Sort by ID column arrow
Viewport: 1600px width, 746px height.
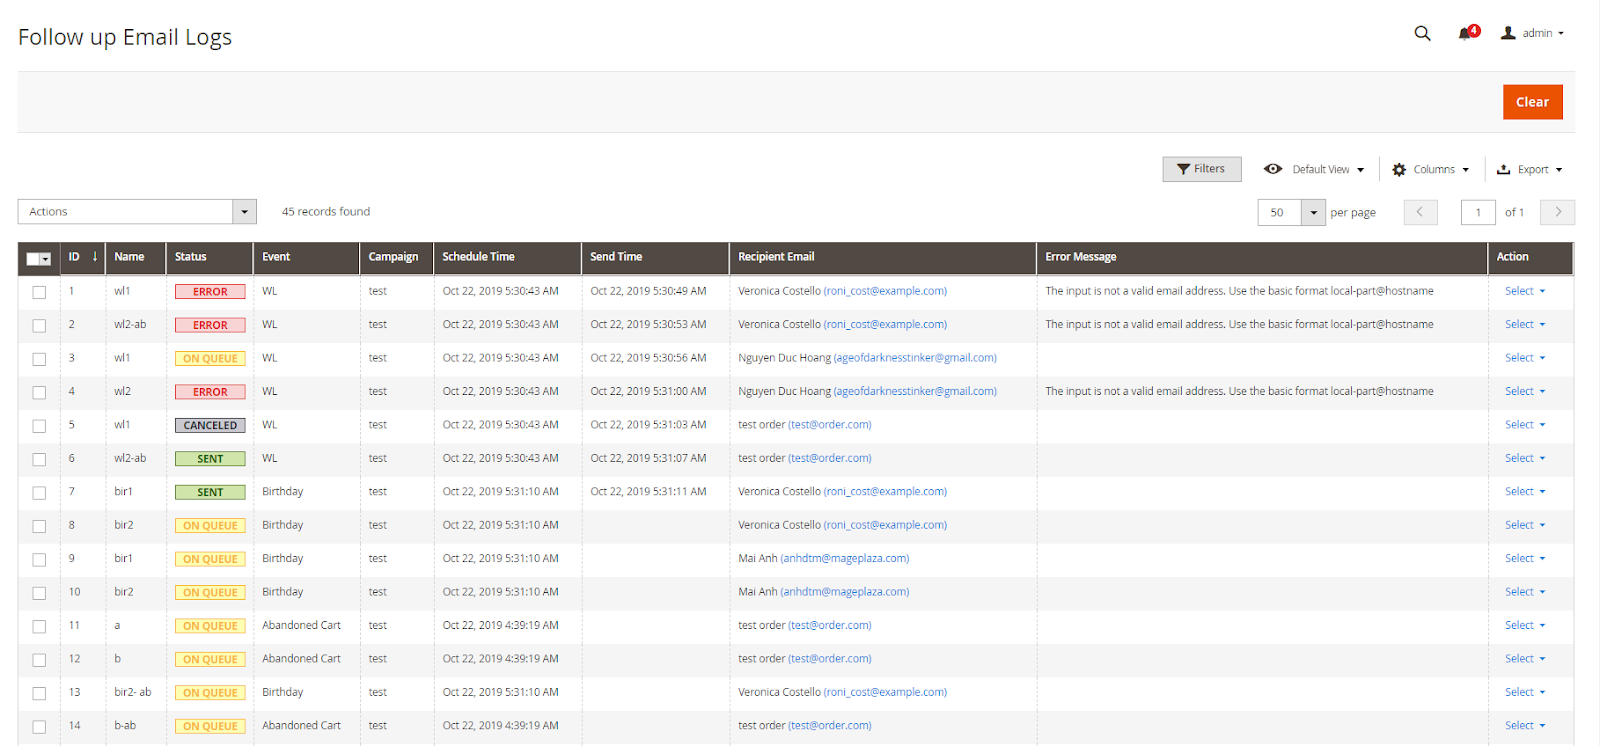(x=95, y=257)
